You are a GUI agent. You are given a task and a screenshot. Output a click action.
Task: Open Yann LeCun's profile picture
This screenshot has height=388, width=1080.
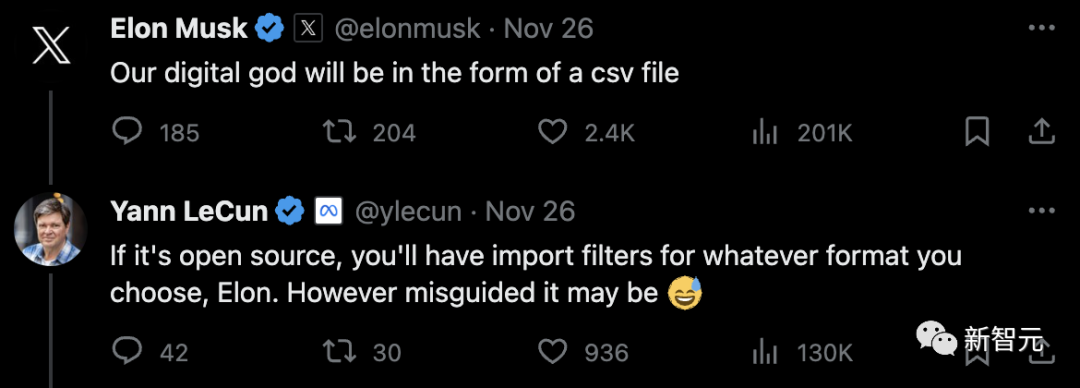click(x=50, y=229)
